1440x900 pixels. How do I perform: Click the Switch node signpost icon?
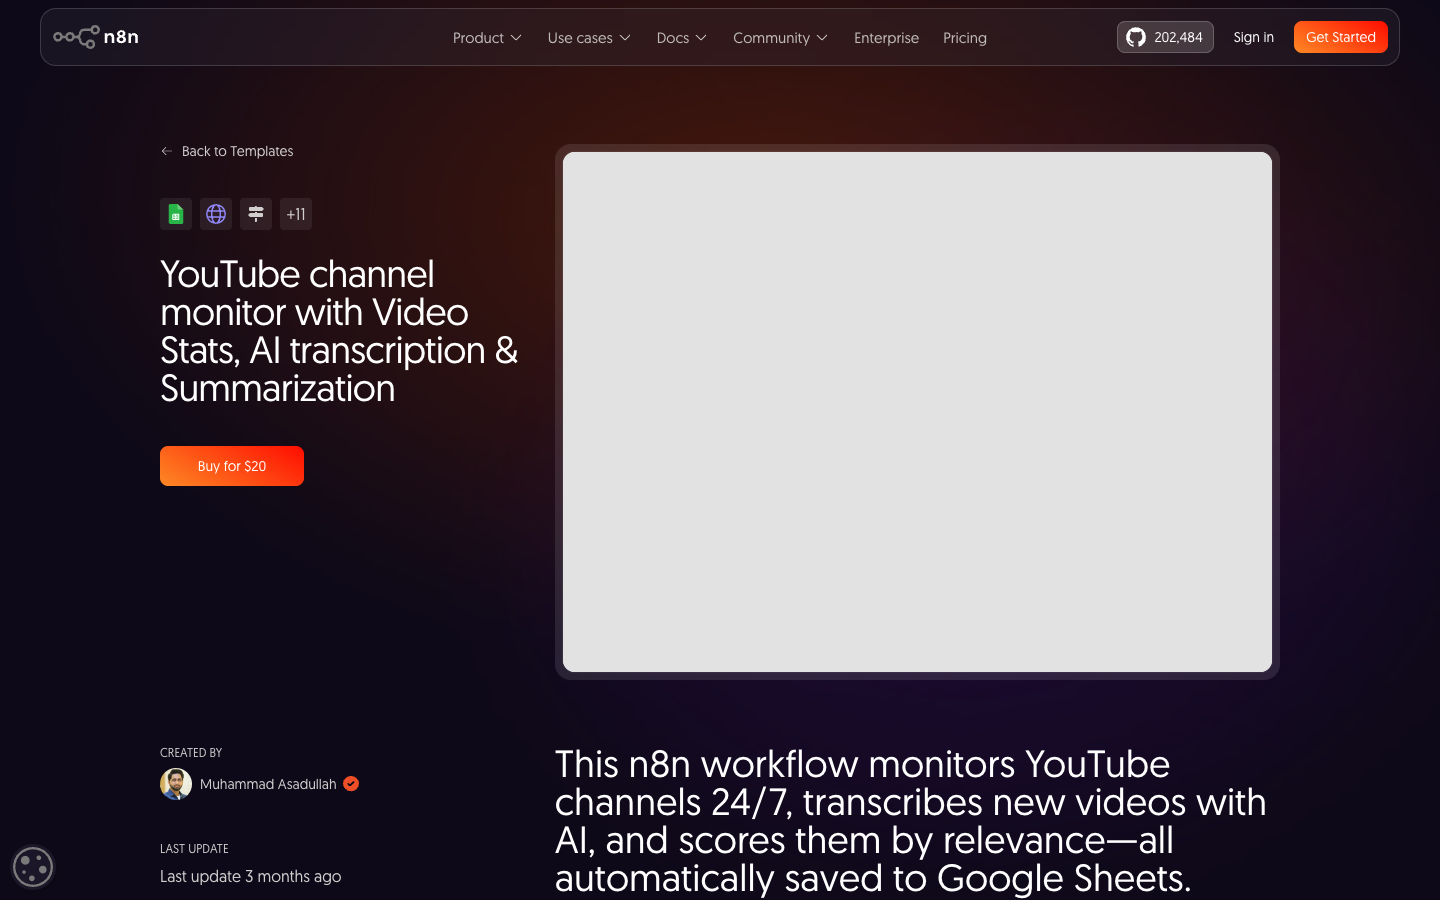click(256, 214)
